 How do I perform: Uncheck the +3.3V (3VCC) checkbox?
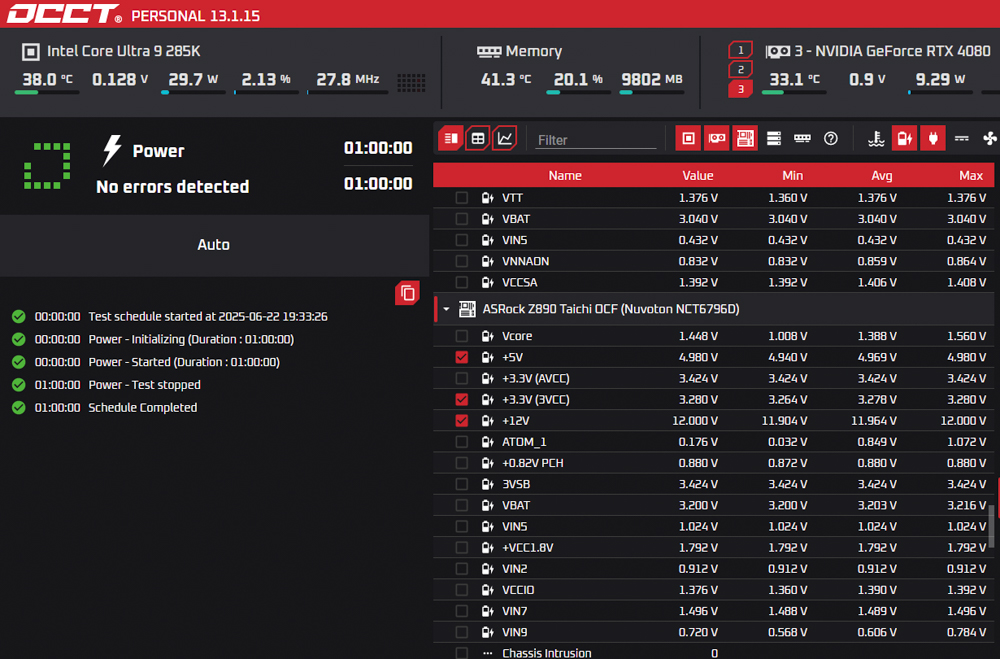(x=462, y=399)
